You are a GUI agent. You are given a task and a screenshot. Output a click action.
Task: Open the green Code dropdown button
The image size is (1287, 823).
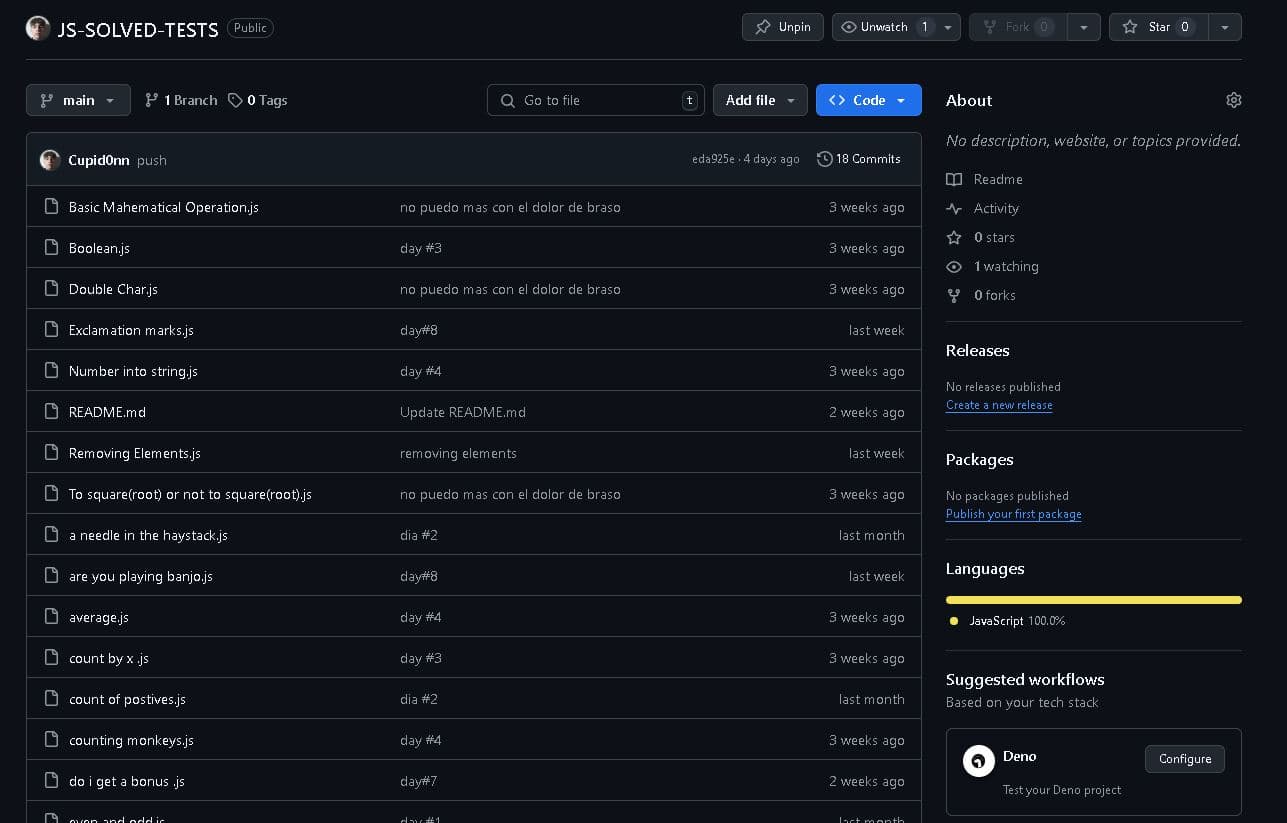pos(868,100)
